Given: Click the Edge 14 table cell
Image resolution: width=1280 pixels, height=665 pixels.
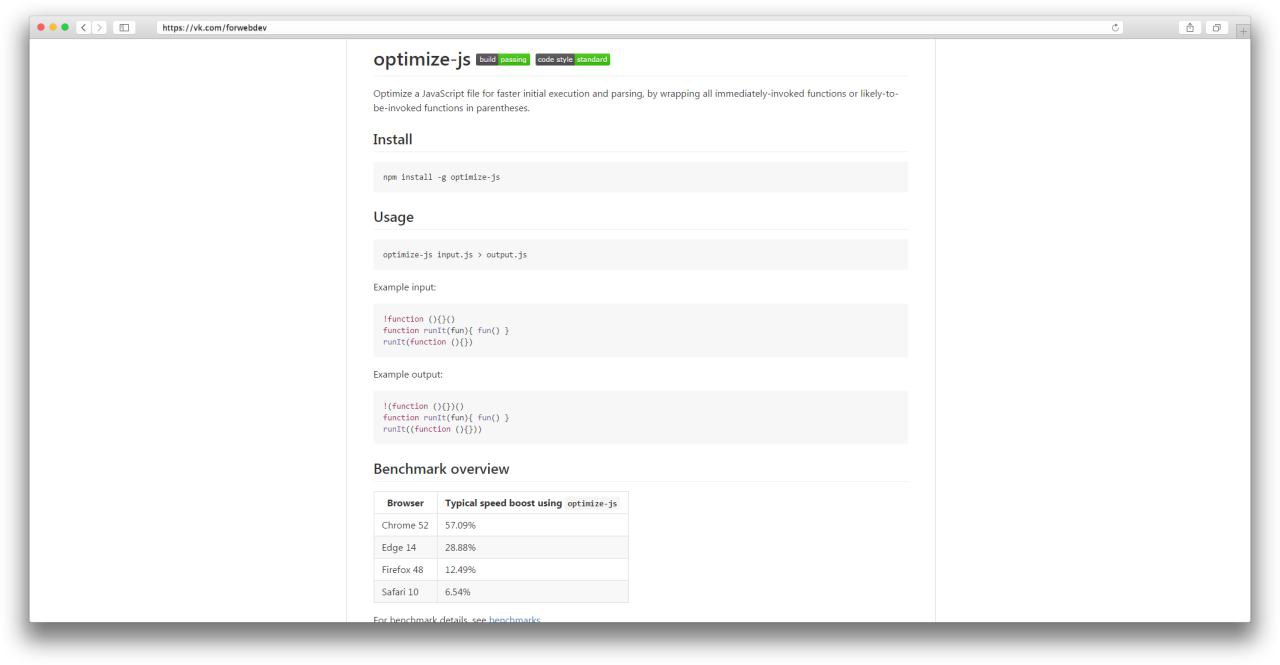Looking at the screenshot, I should click(x=405, y=547).
